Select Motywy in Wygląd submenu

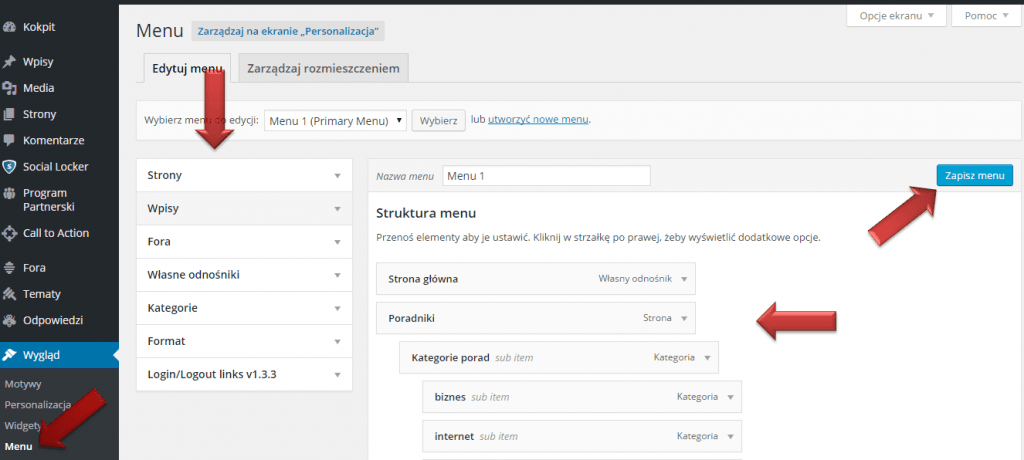23,384
